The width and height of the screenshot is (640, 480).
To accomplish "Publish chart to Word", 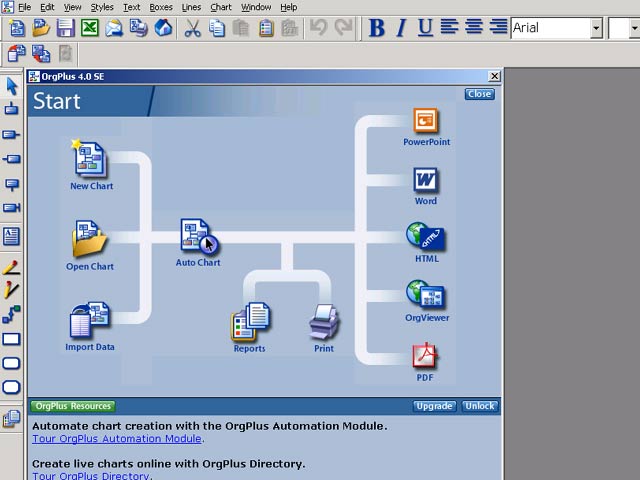I will click(x=426, y=180).
